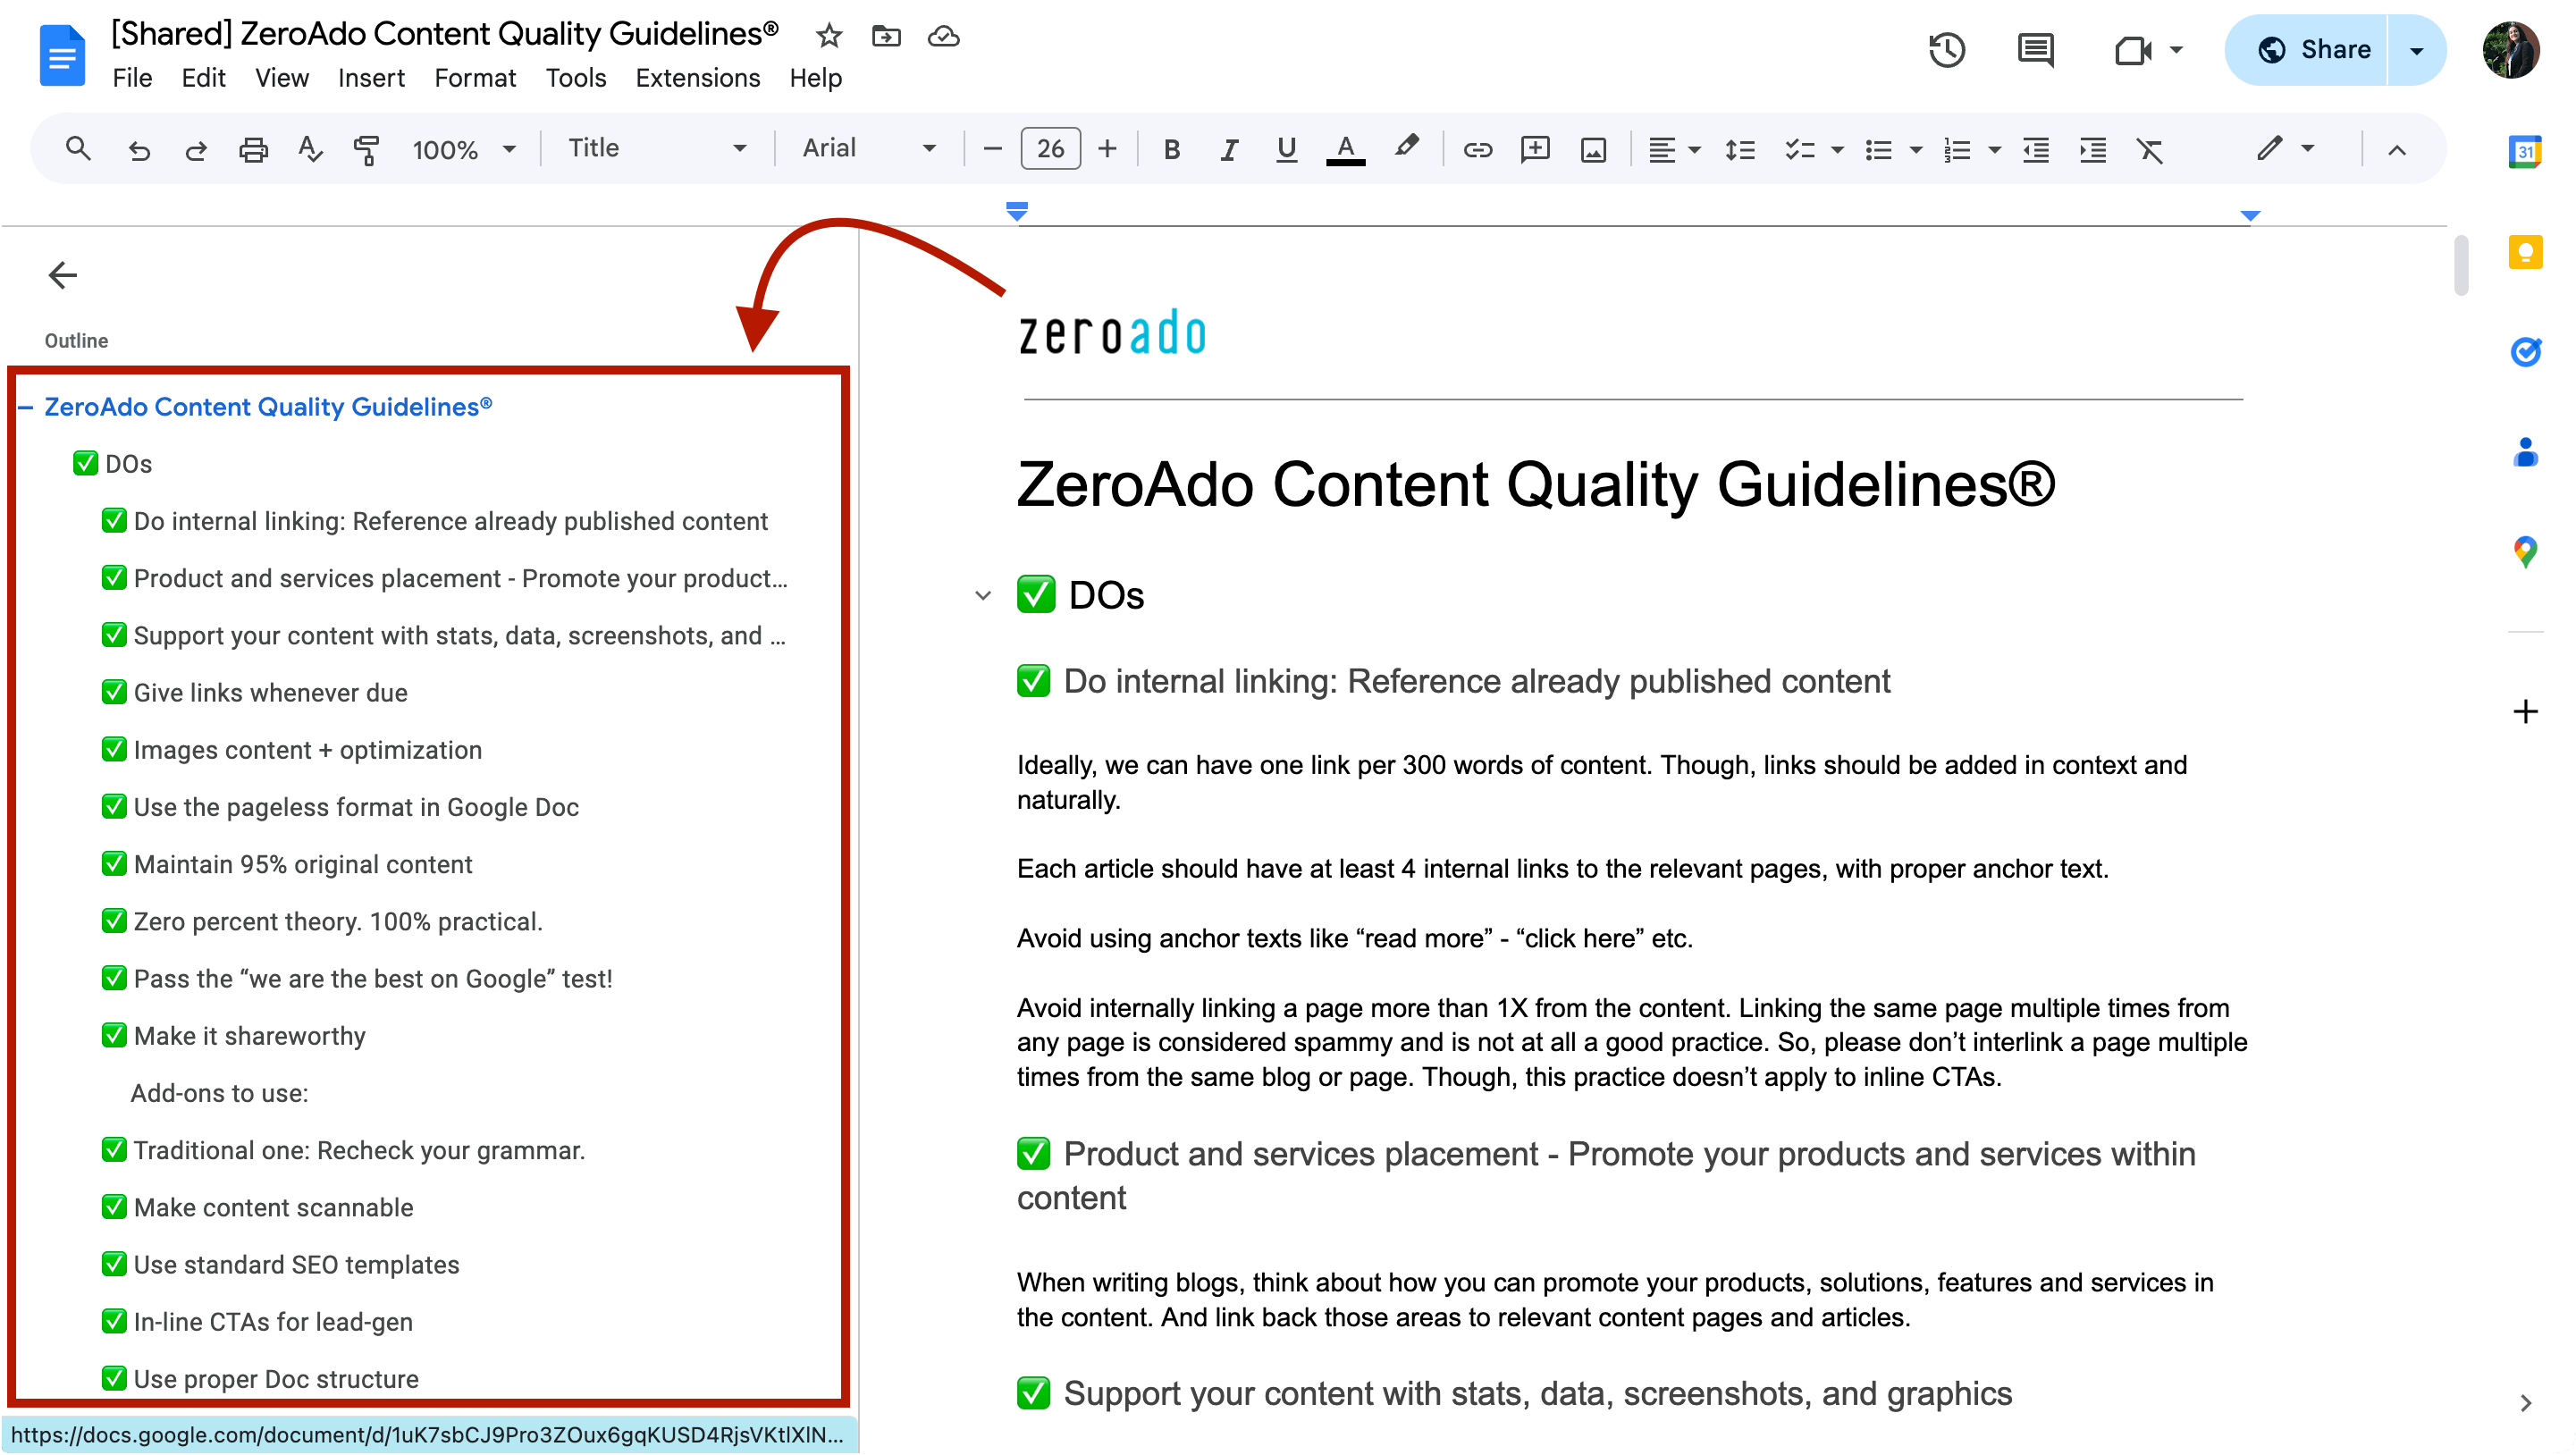This screenshot has width=2576, height=1455.
Task: Open the zoom 100% dropdown
Action: pyautogui.click(x=464, y=150)
